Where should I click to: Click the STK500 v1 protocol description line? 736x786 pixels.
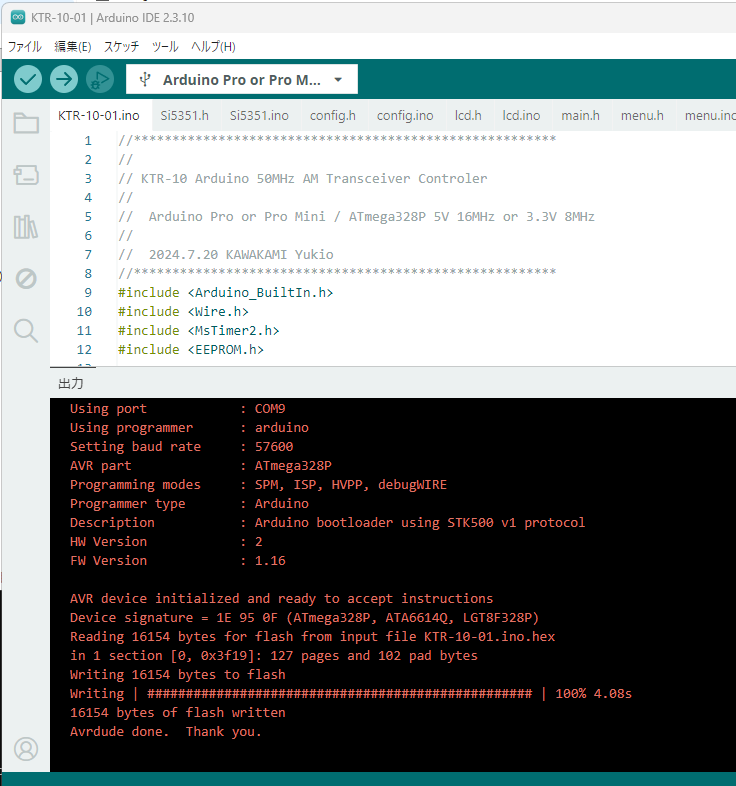pos(327,523)
